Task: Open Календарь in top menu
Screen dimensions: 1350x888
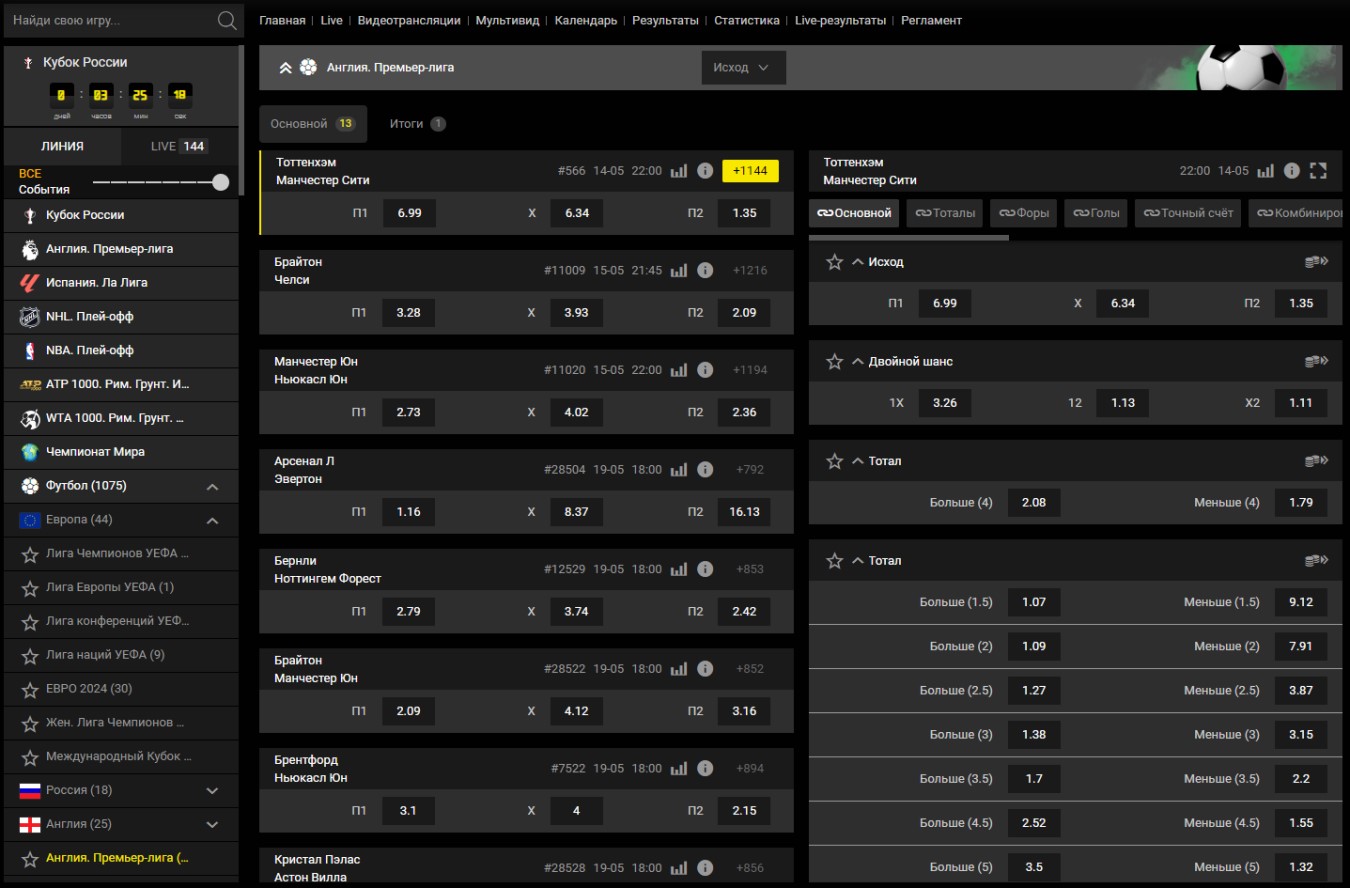Action: coord(586,20)
